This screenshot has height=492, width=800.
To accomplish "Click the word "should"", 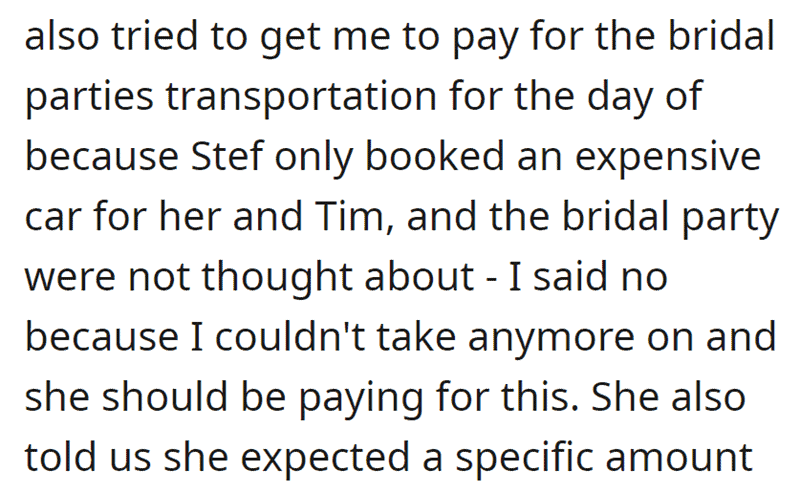I will point(164,397).
